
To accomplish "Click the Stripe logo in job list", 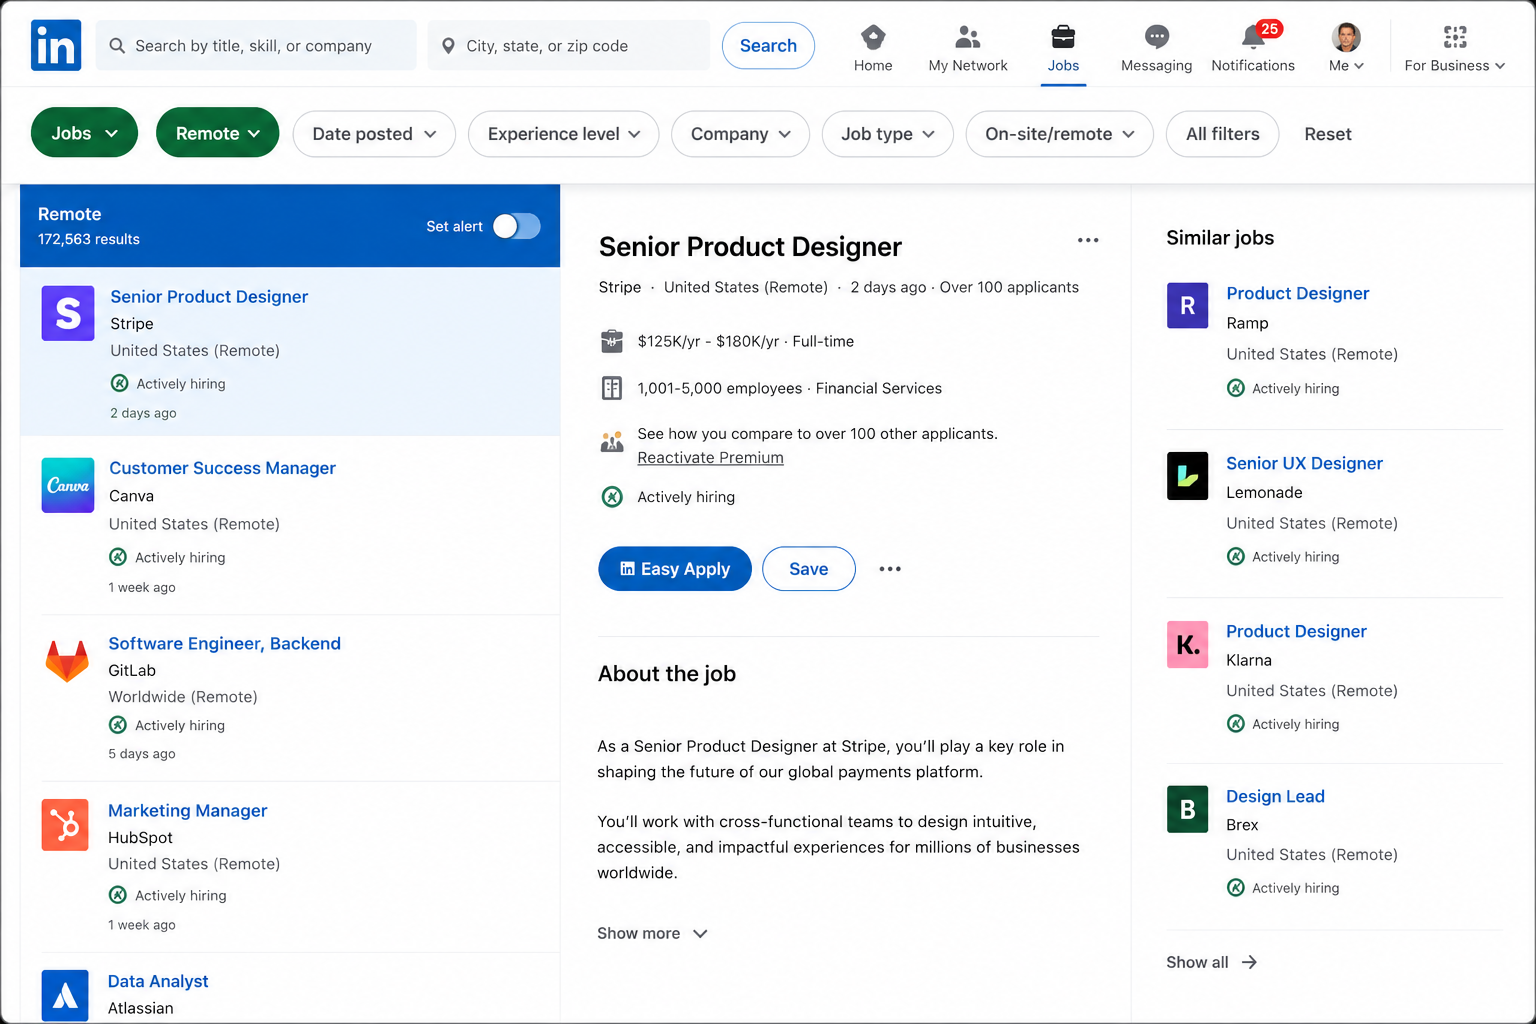I will 68,313.
